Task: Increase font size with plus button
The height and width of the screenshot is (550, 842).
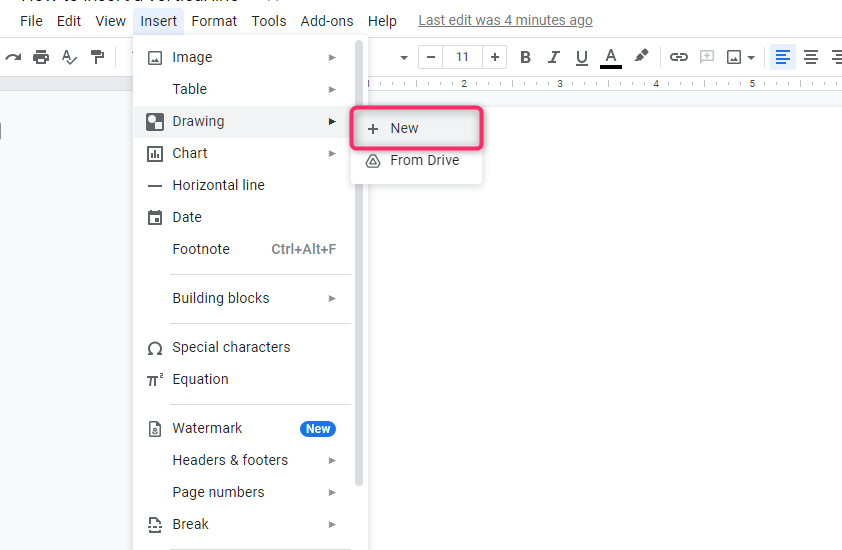Action: pyautogui.click(x=495, y=57)
